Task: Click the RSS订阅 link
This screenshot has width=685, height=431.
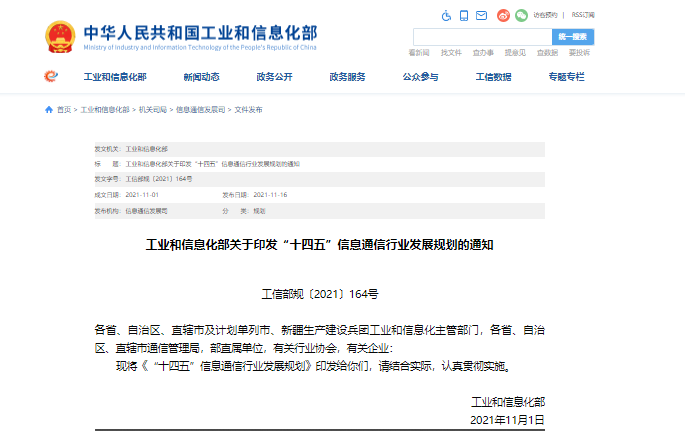Action: [583, 15]
